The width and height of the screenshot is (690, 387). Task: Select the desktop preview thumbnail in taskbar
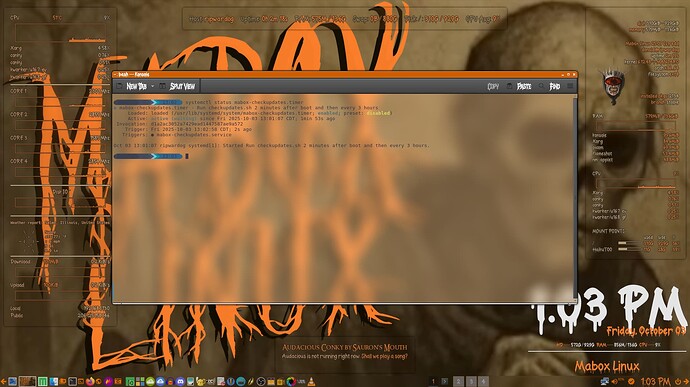click(27, 381)
